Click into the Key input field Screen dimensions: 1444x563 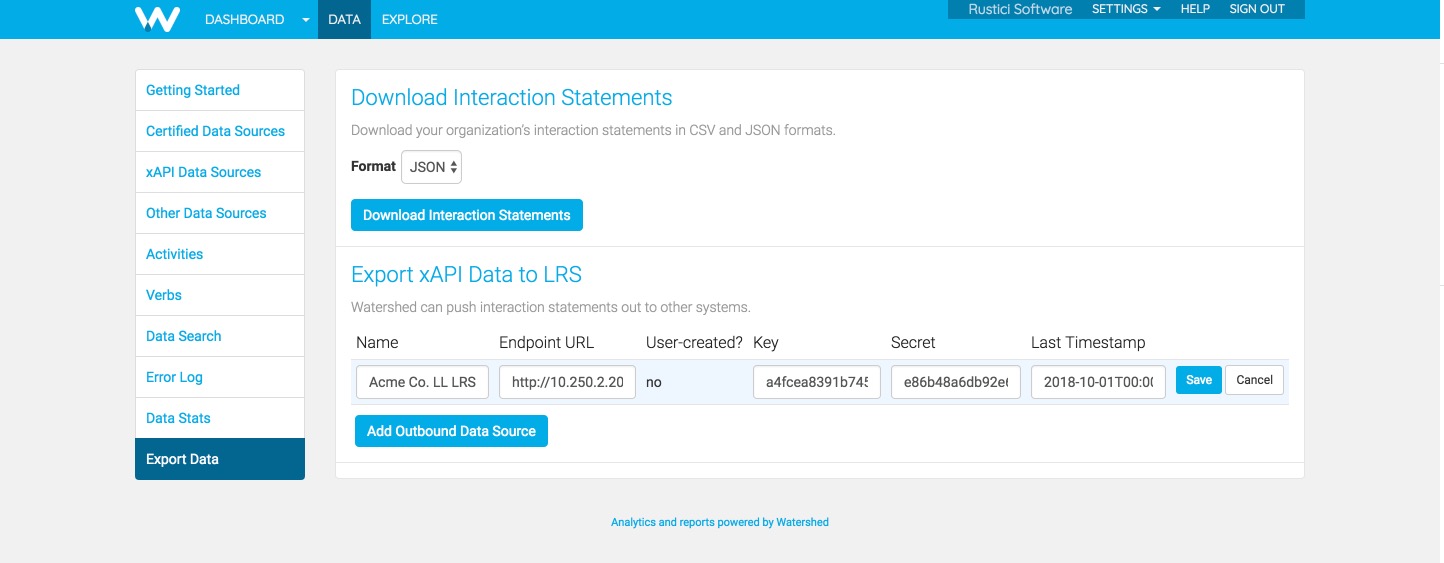(816, 382)
